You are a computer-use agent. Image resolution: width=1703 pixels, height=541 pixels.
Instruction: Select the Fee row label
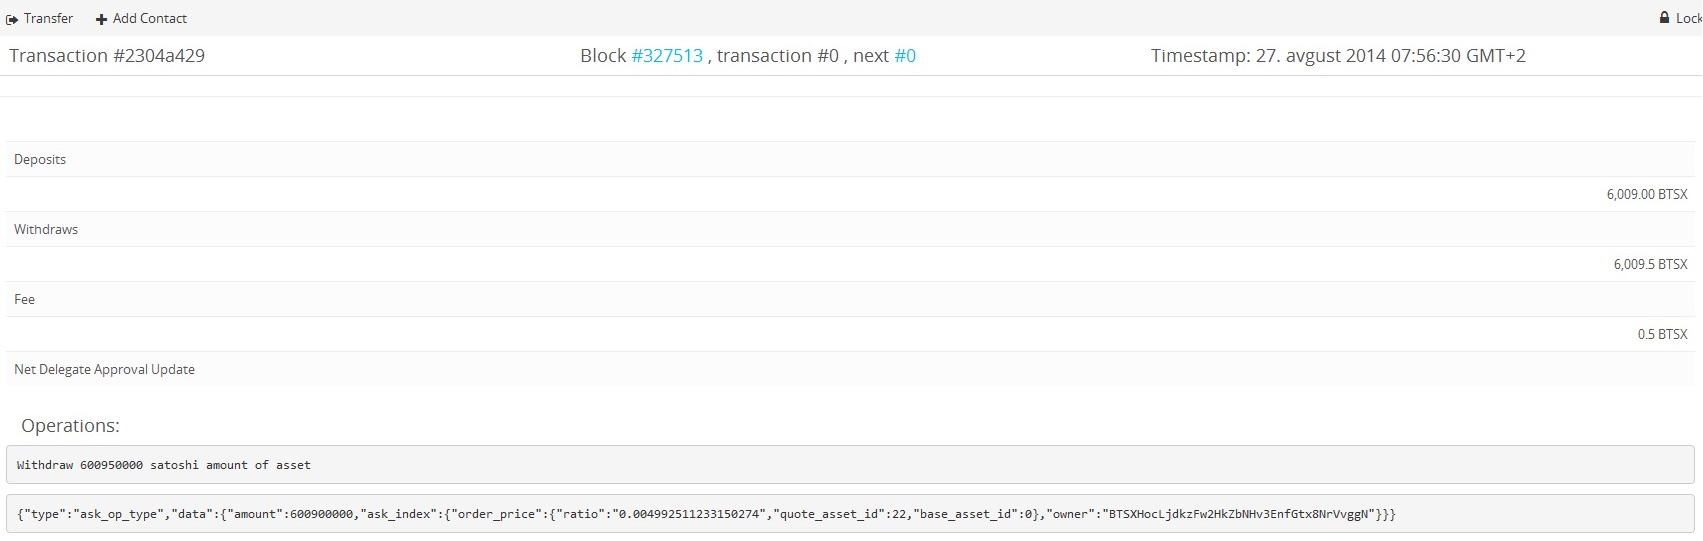coord(25,299)
